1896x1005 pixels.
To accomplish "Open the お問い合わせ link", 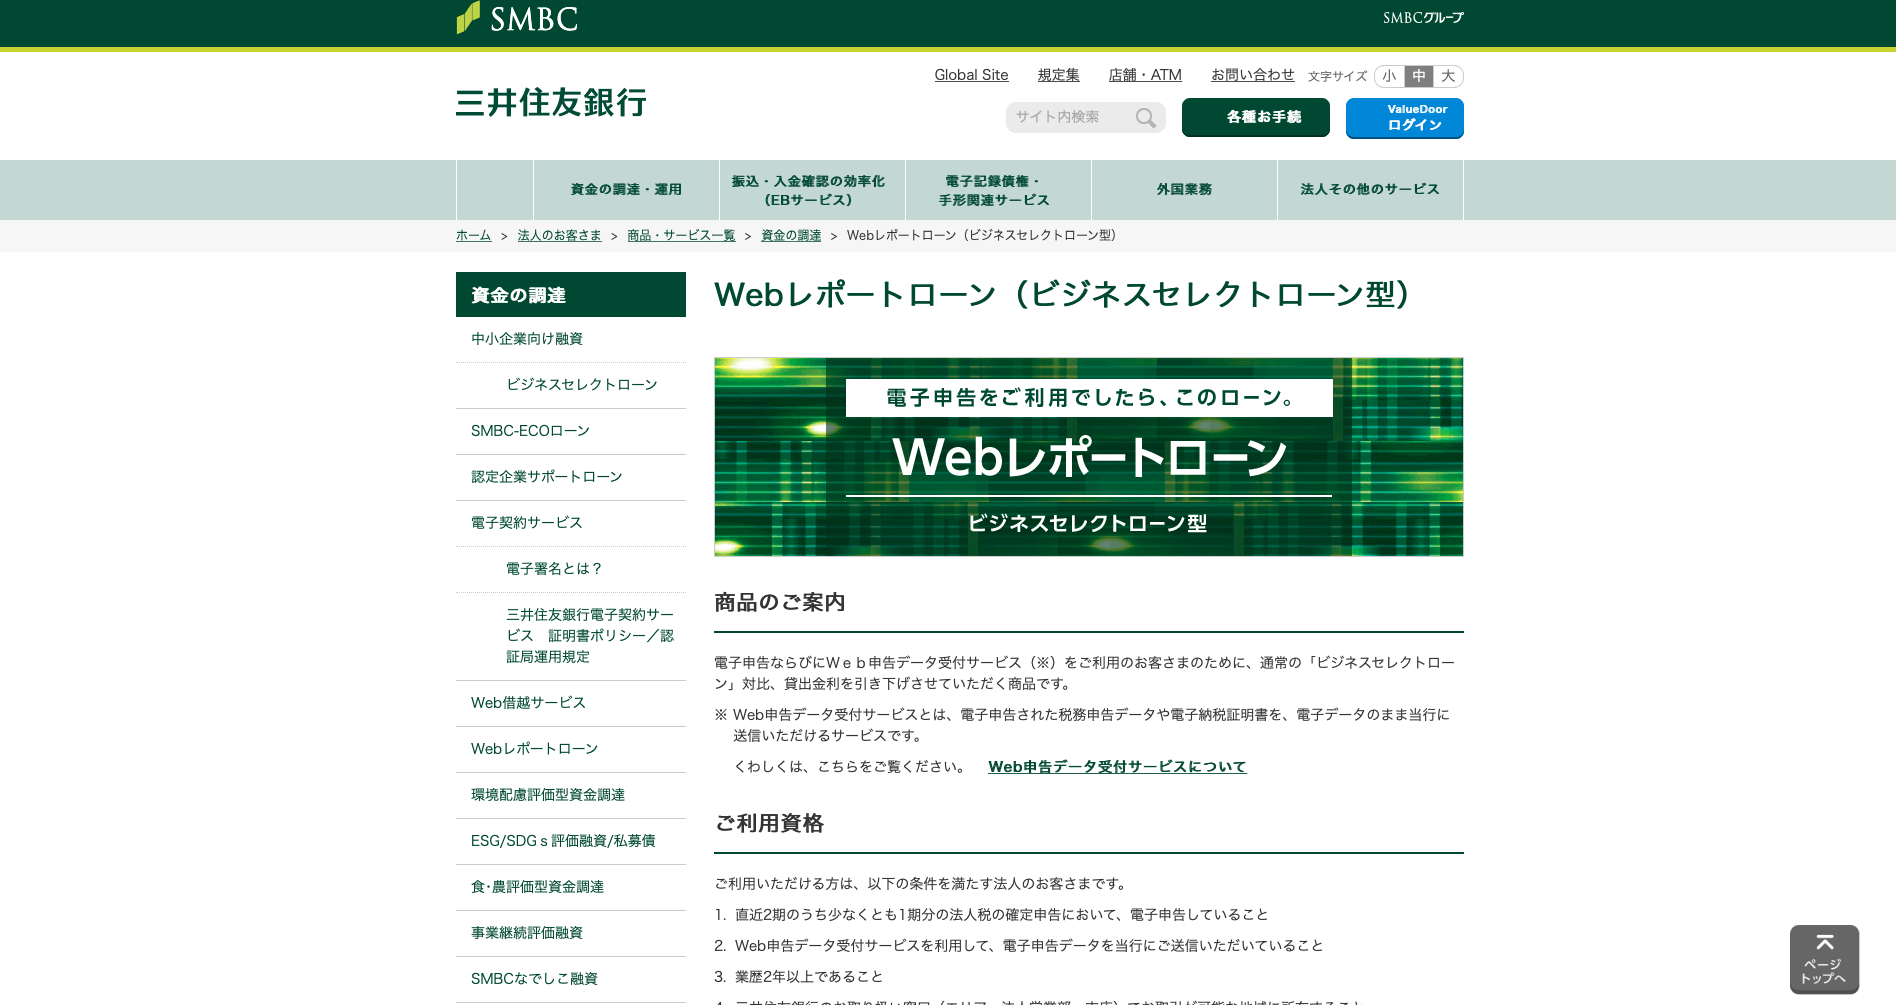I will [1252, 75].
